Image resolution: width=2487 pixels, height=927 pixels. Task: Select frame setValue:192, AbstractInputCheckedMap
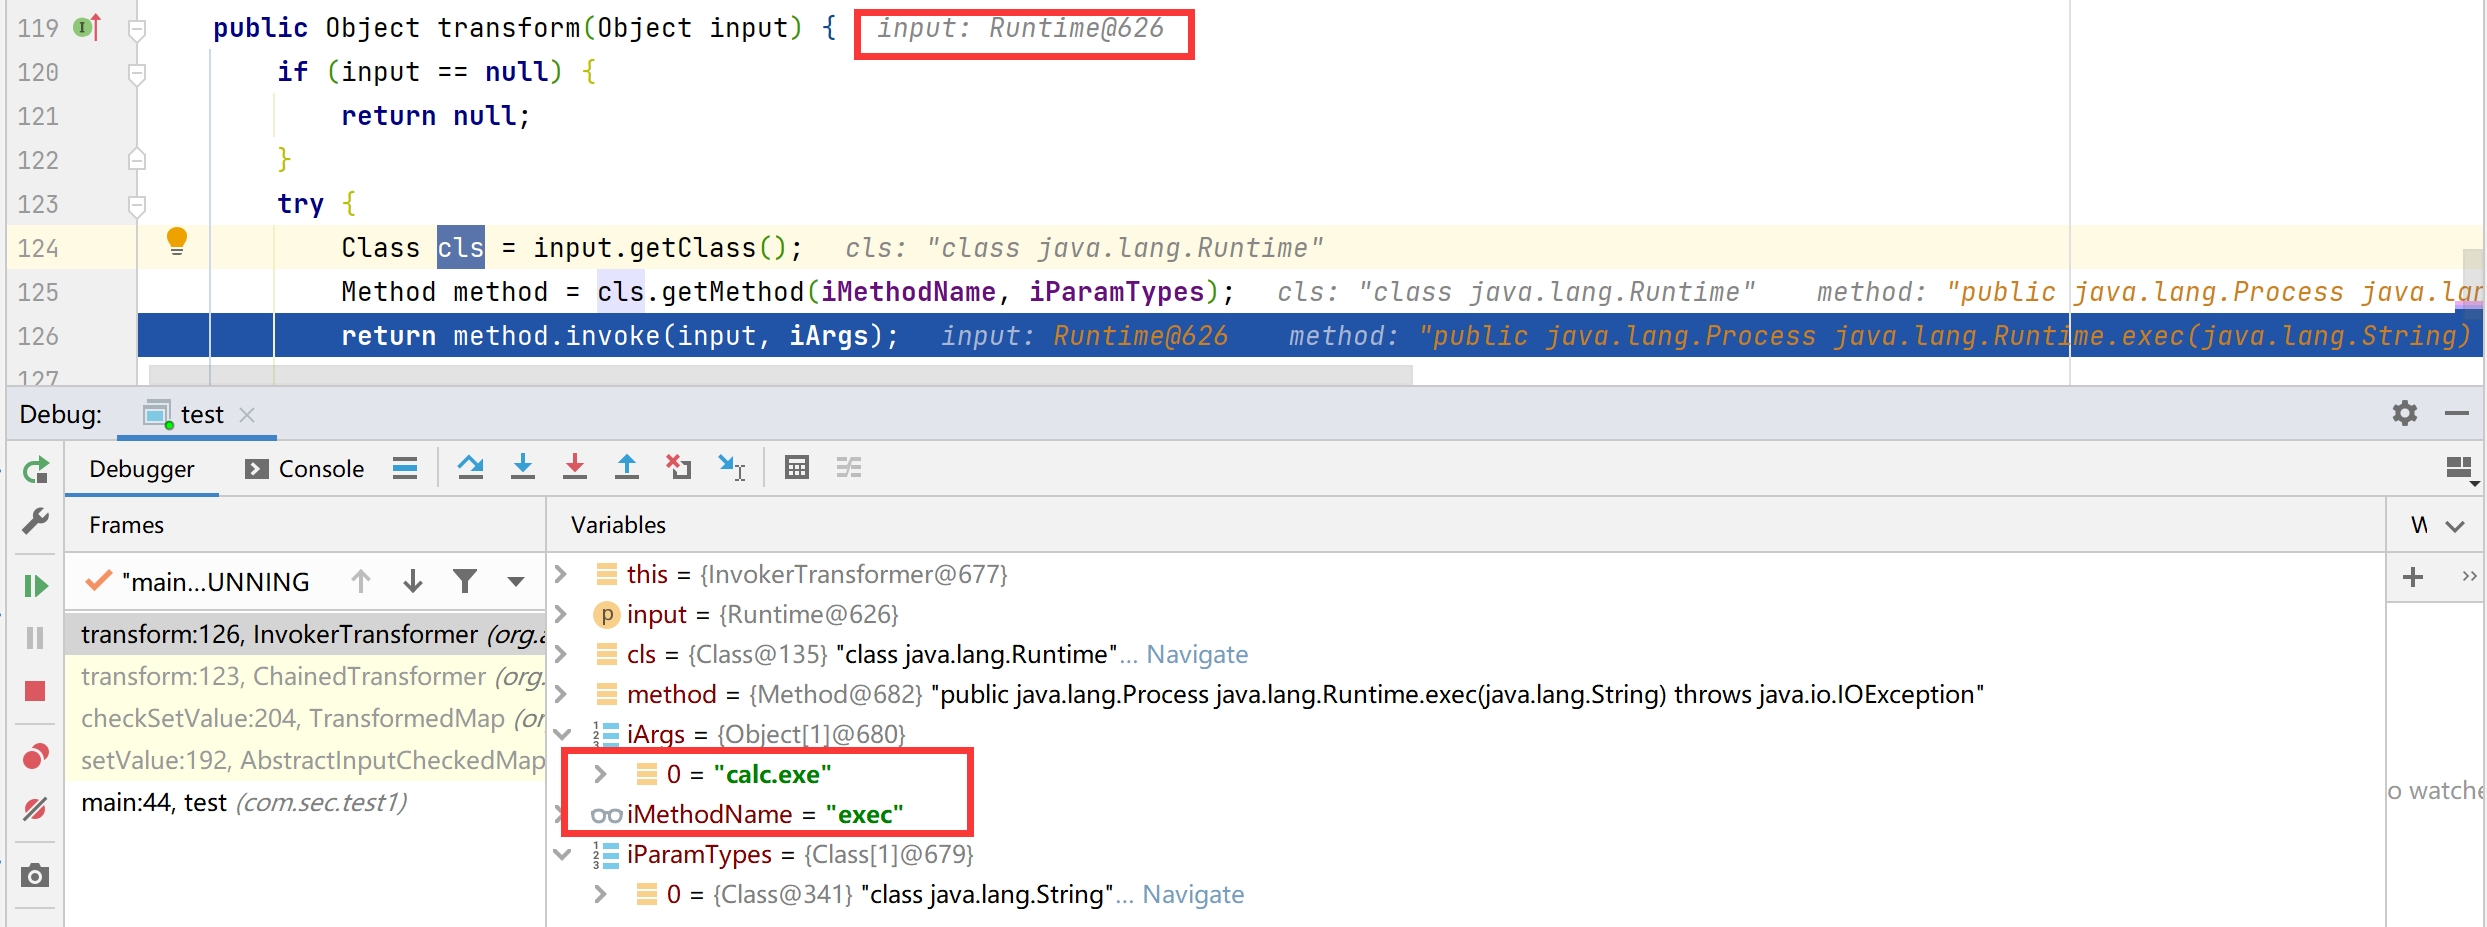click(305, 760)
